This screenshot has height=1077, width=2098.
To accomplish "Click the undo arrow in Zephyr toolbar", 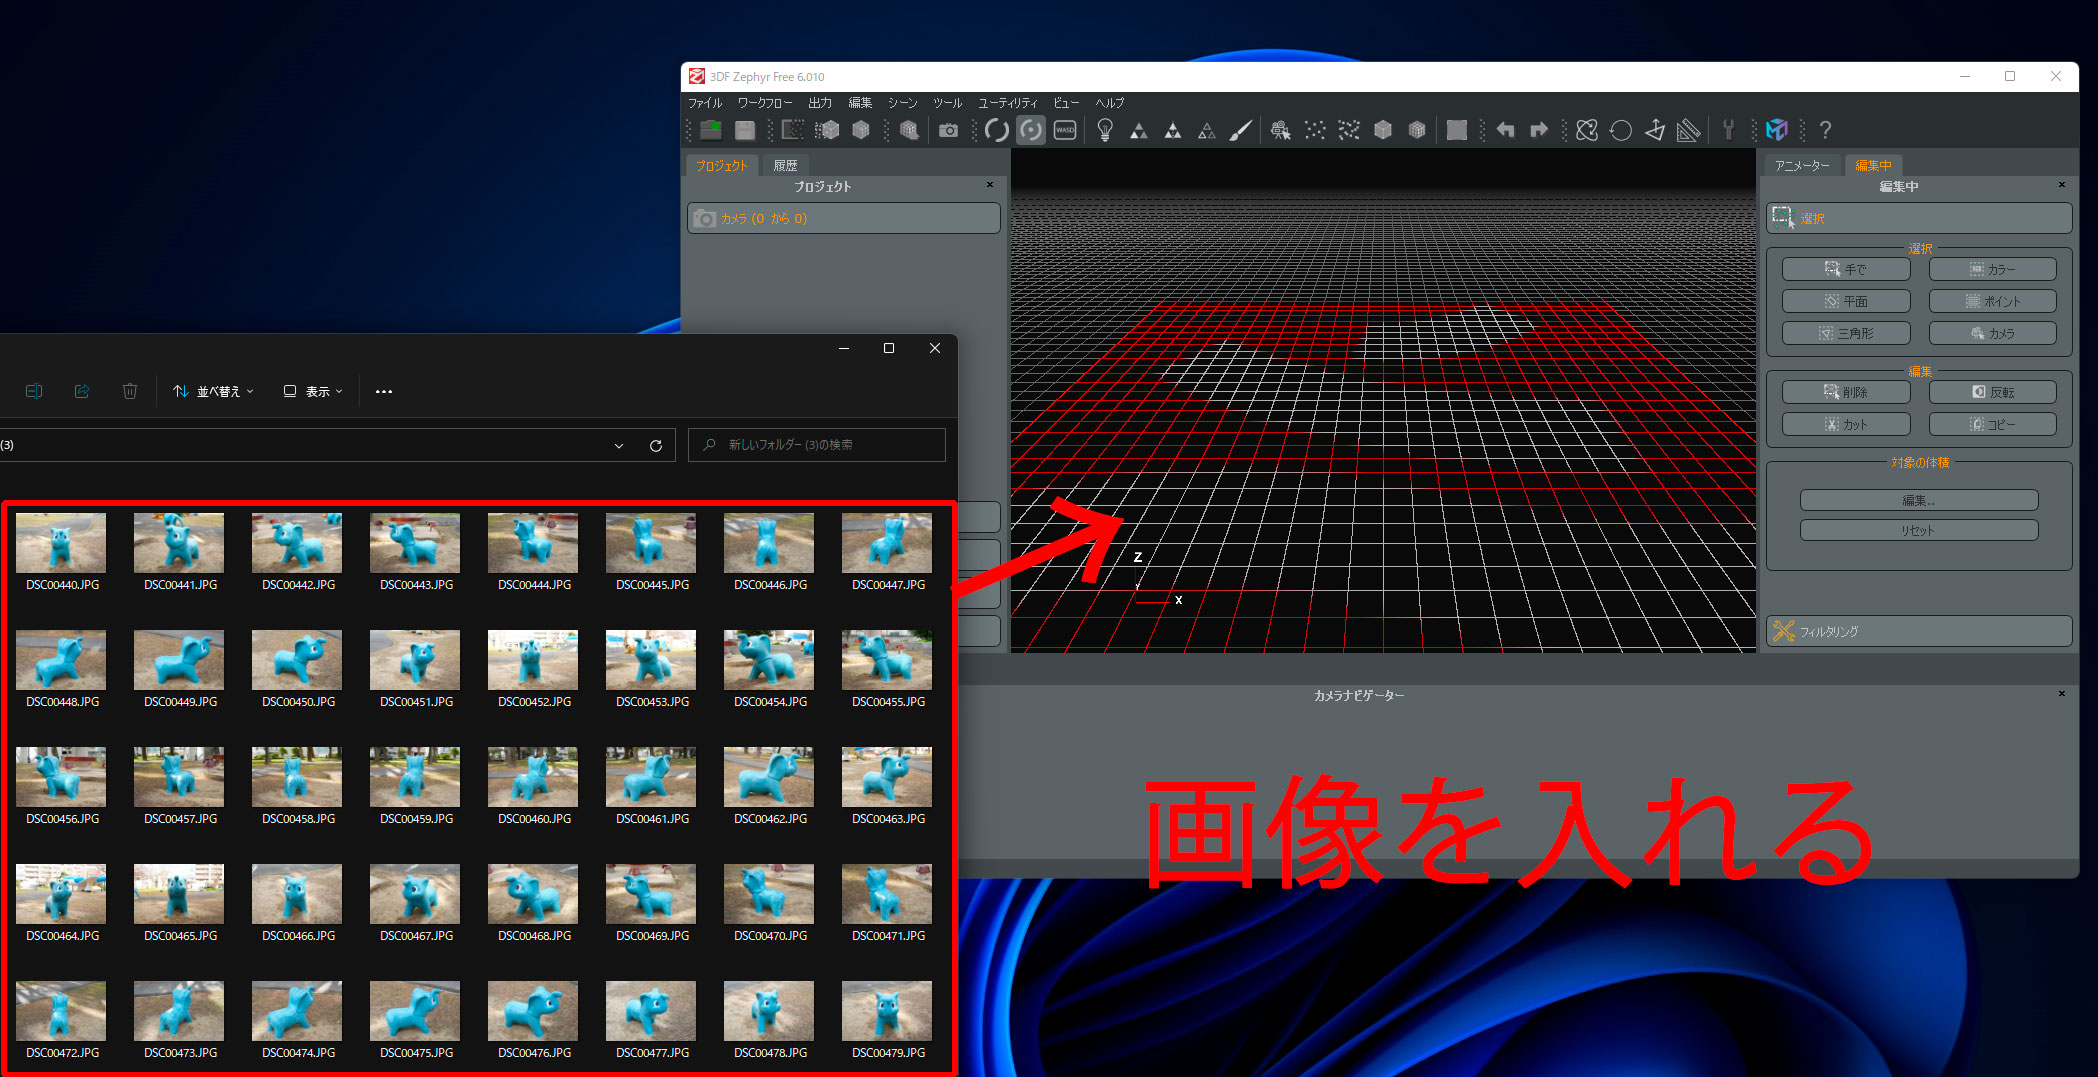I will click(1506, 130).
